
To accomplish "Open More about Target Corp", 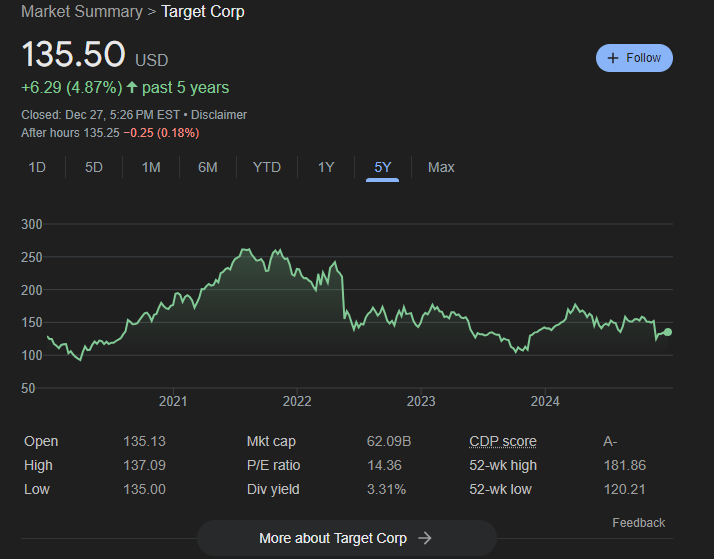I will 347,538.
